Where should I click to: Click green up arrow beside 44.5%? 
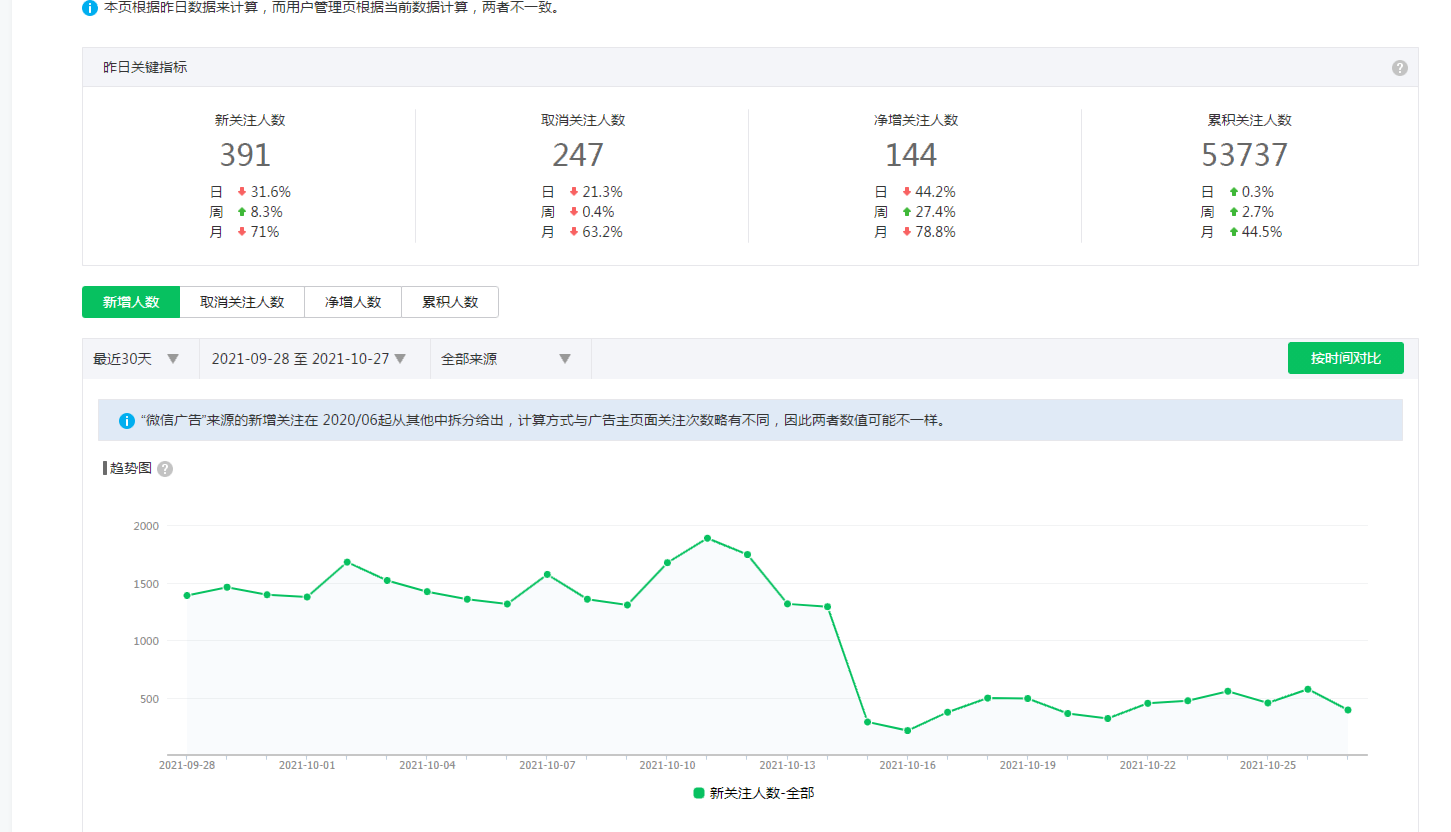(1234, 232)
